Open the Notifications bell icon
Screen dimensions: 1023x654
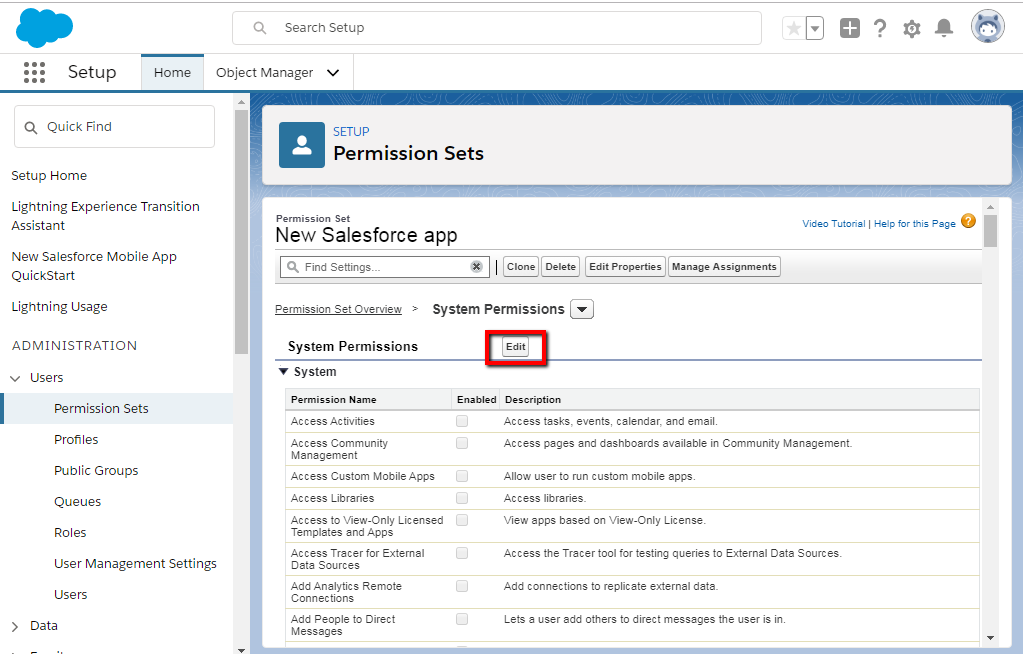(943, 28)
